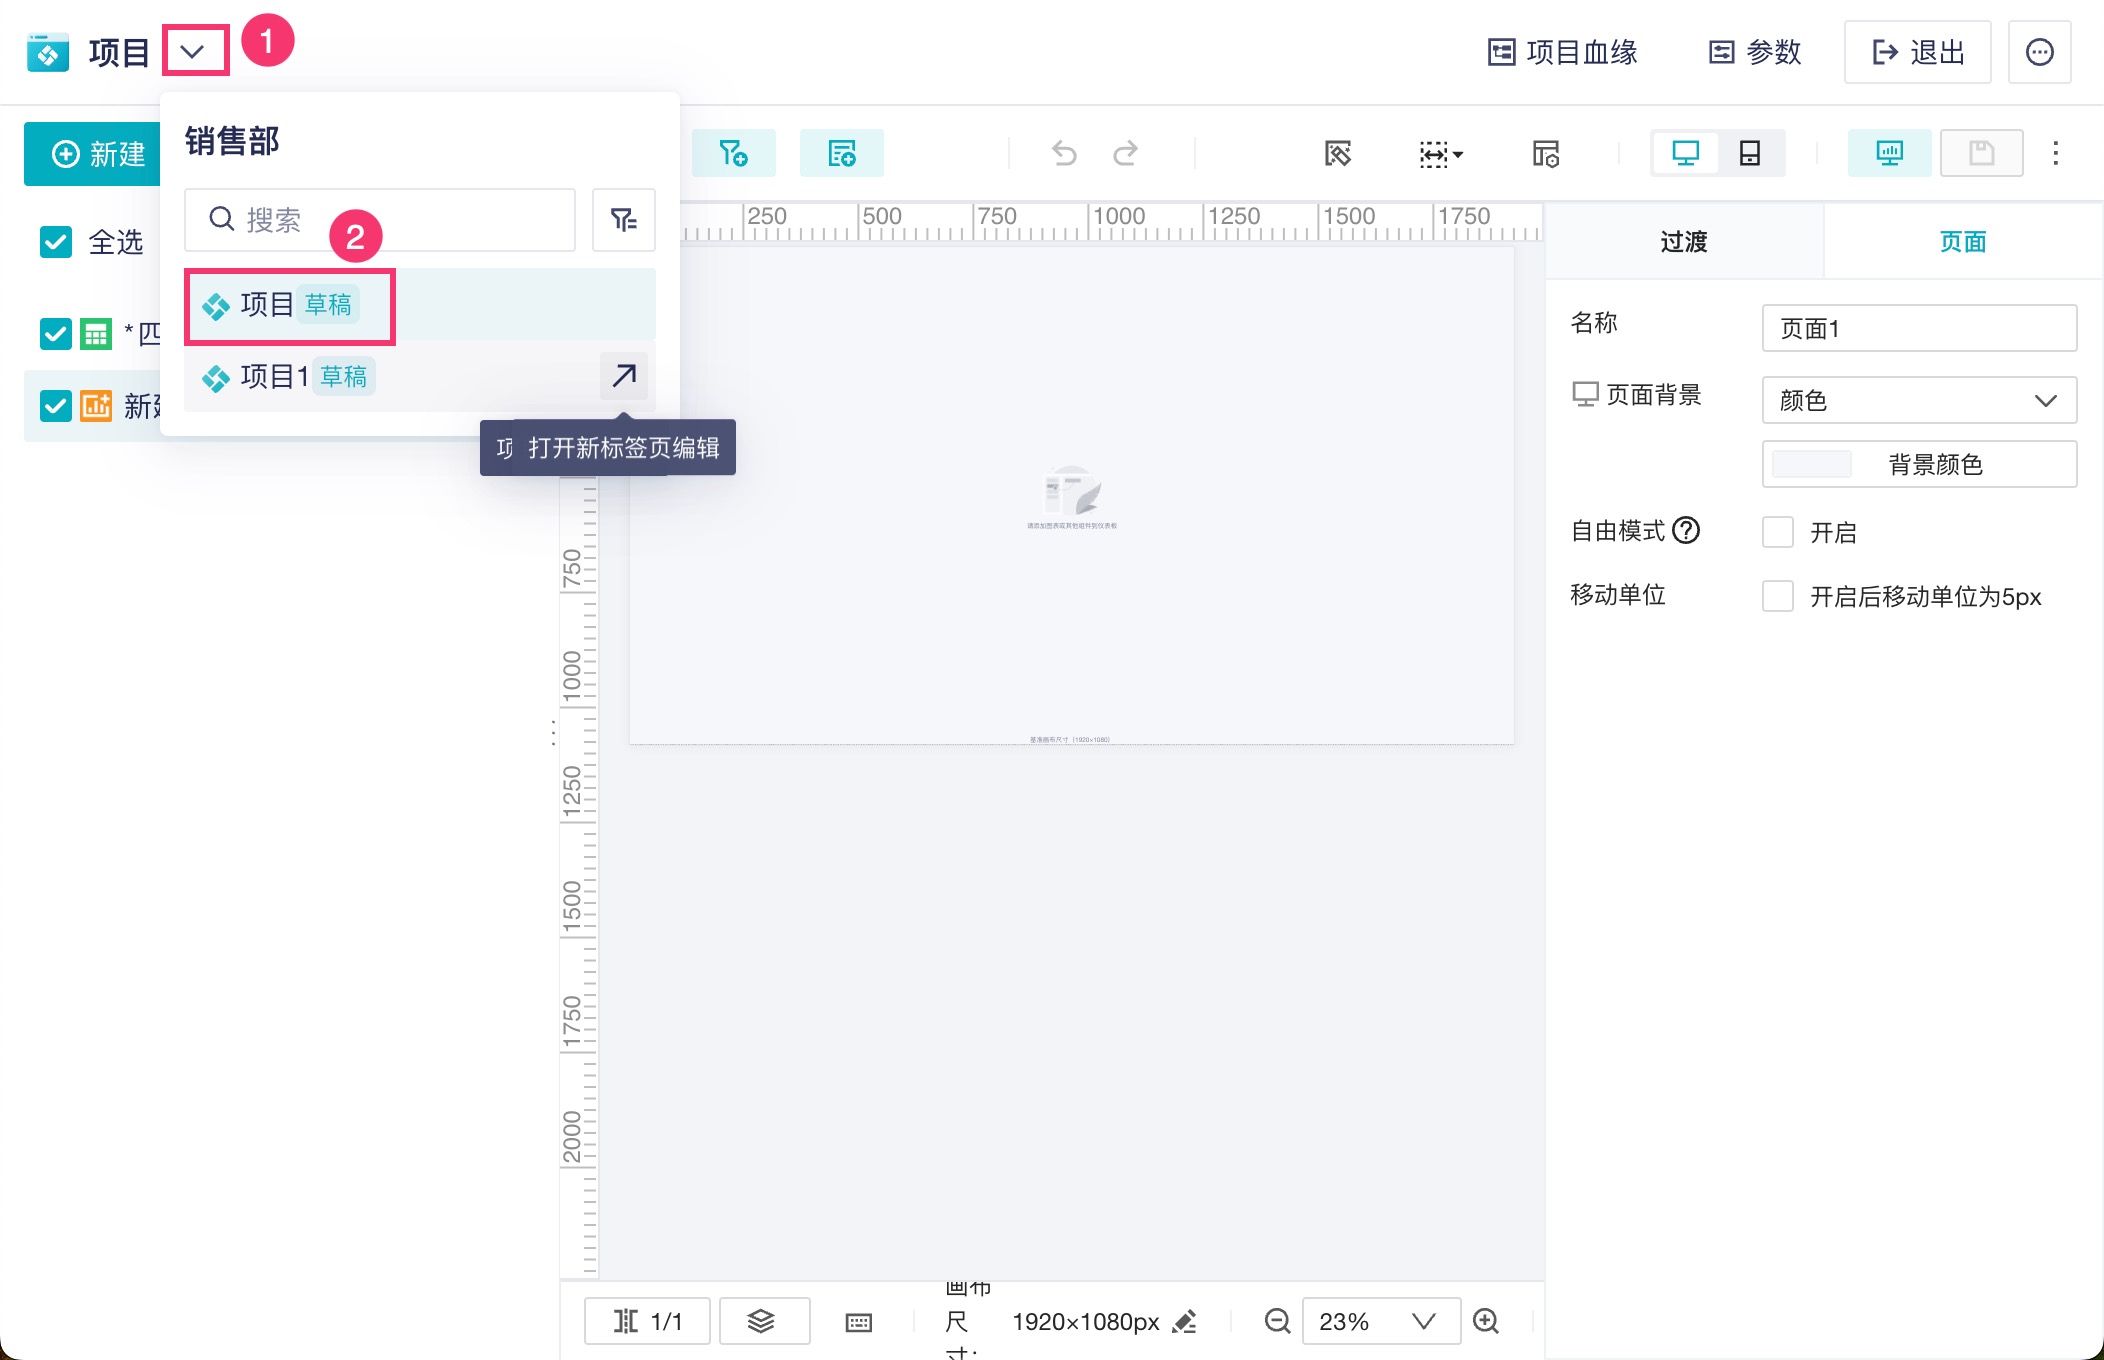Collapse the 项目 dropdown chevron
Image resolution: width=2104 pixels, height=1360 pixels.
[x=194, y=51]
